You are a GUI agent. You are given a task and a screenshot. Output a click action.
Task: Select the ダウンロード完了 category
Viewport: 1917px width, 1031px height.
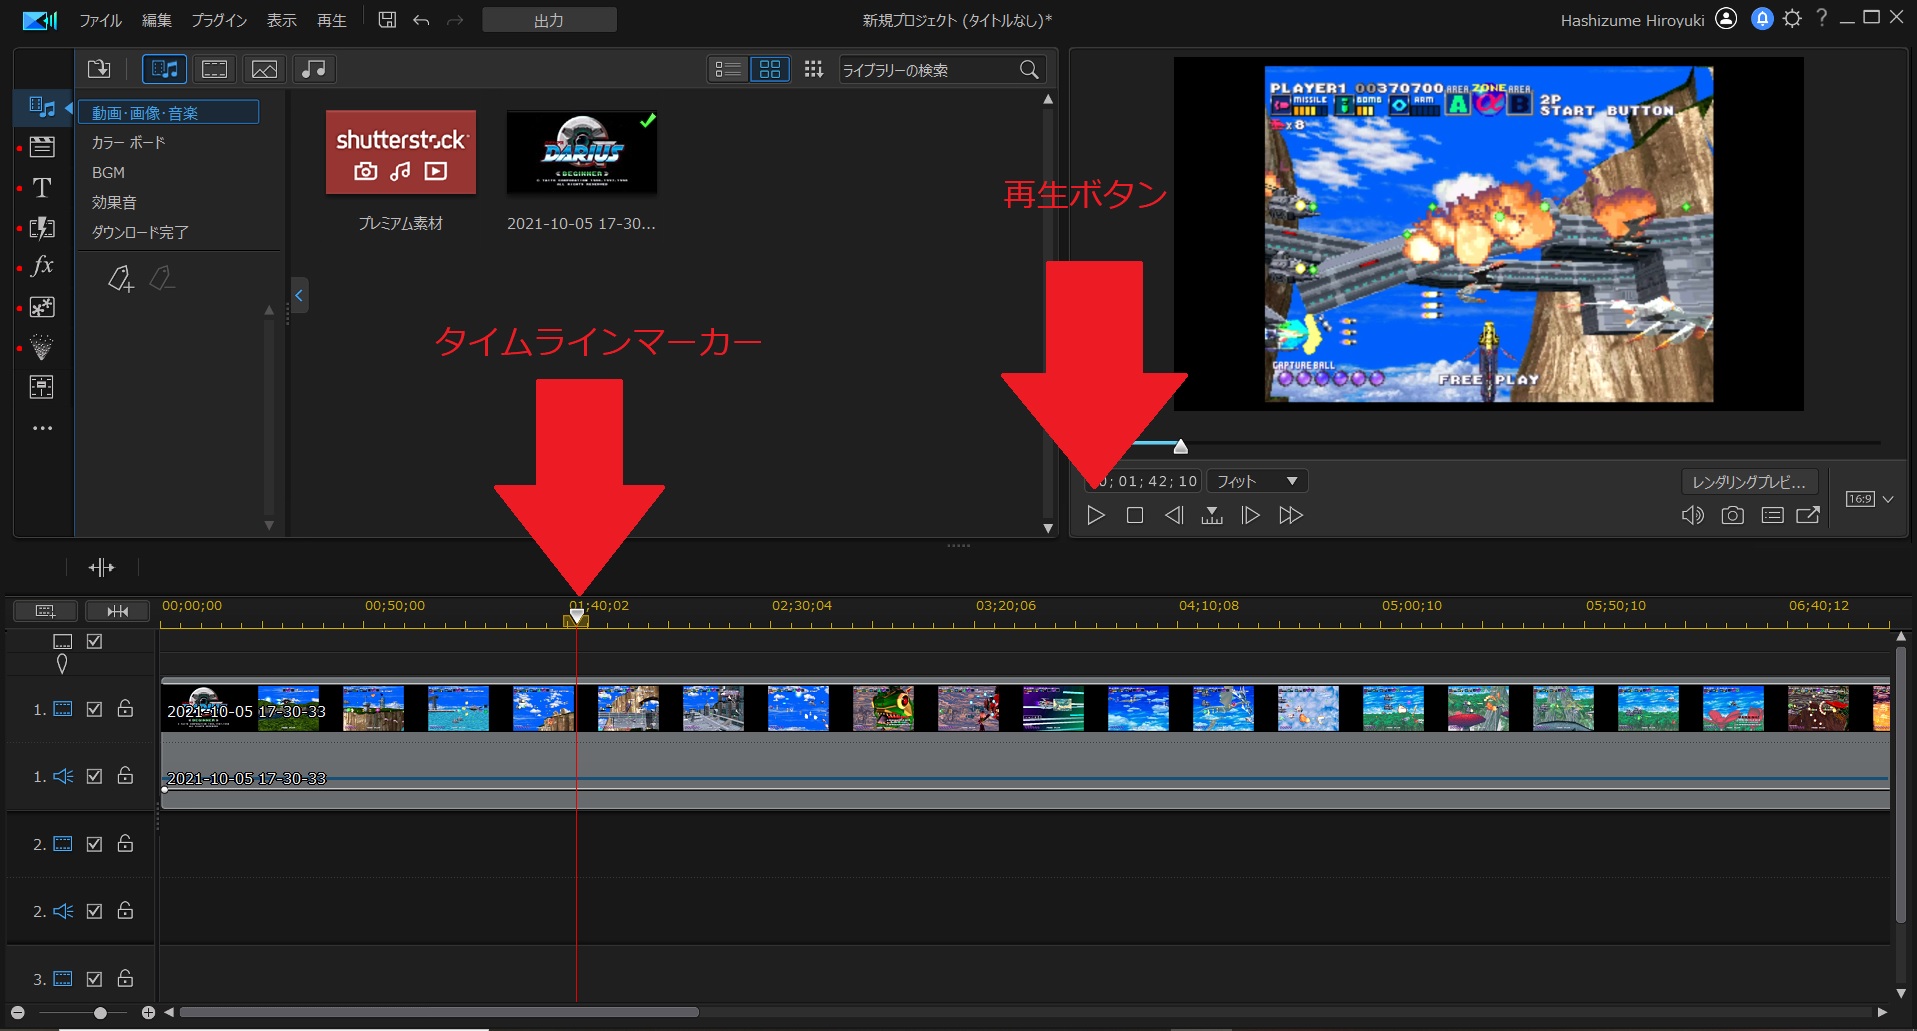pyautogui.click(x=140, y=232)
